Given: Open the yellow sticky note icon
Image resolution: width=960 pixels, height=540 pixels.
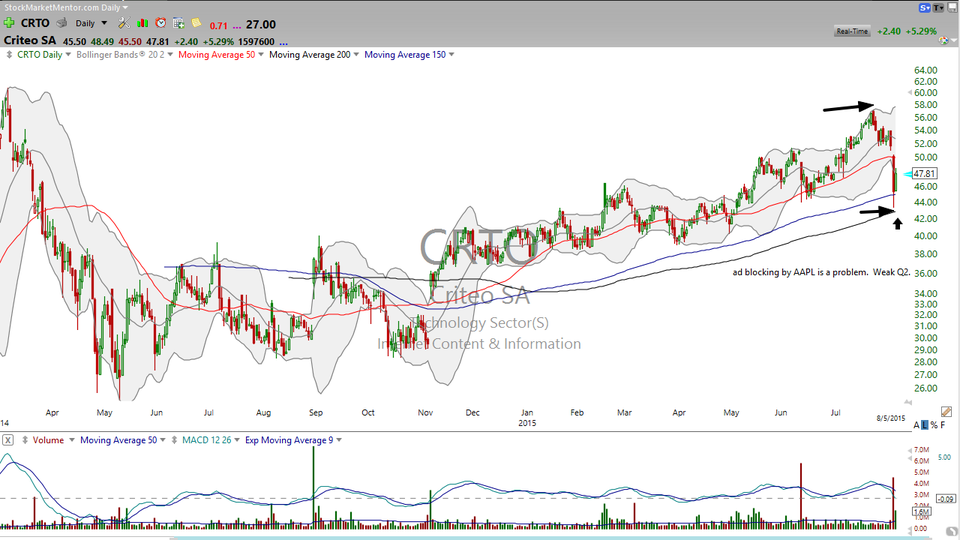Looking at the screenshot, I should [196, 23].
